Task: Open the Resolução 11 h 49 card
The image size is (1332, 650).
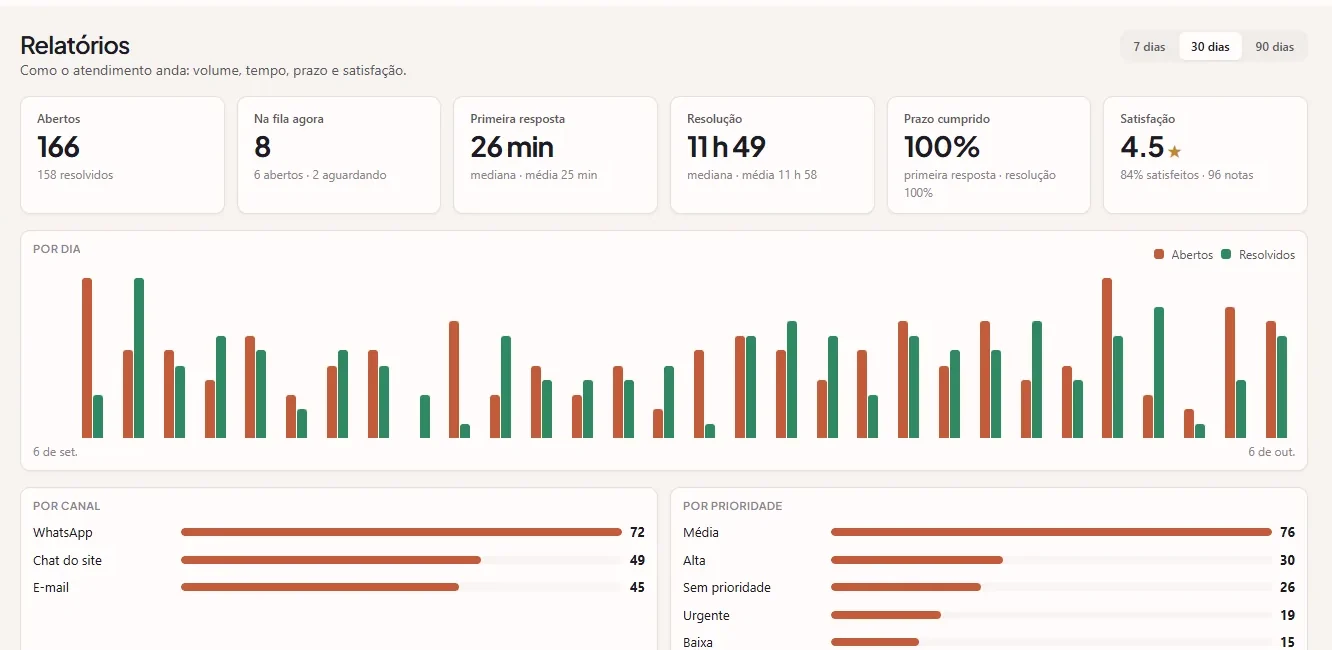Action: pos(772,155)
